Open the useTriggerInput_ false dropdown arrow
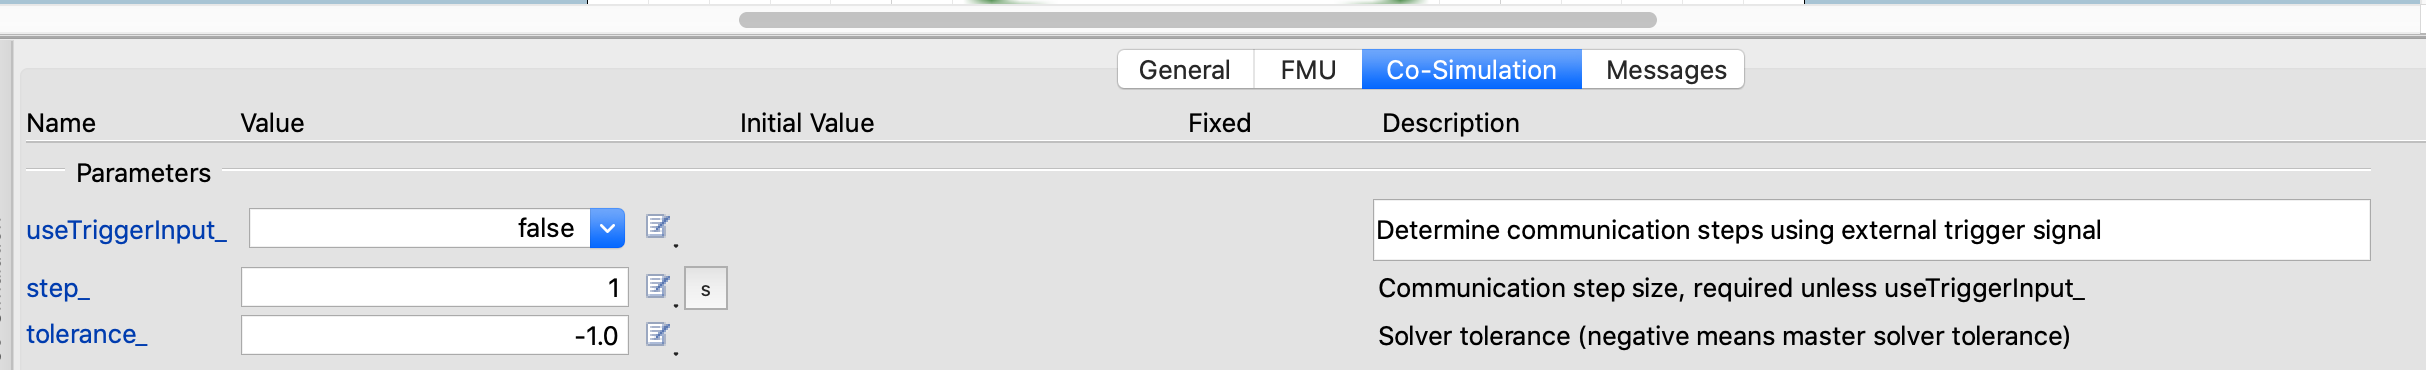 click(x=607, y=228)
